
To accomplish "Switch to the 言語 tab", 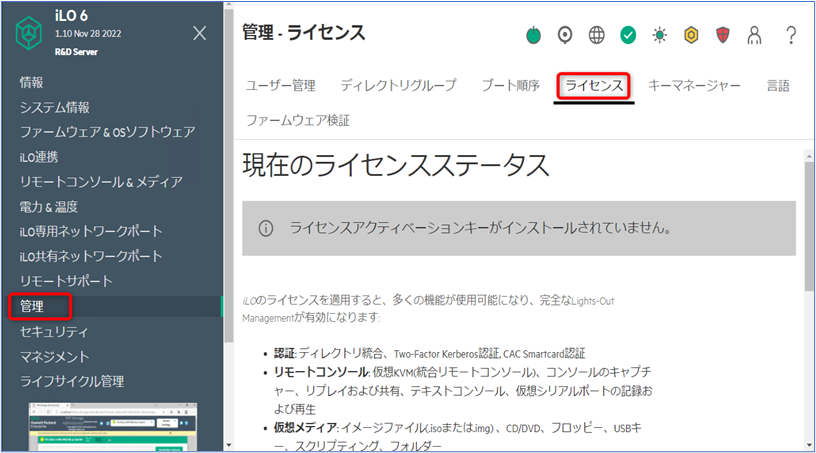I will click(x=778, y=85).
